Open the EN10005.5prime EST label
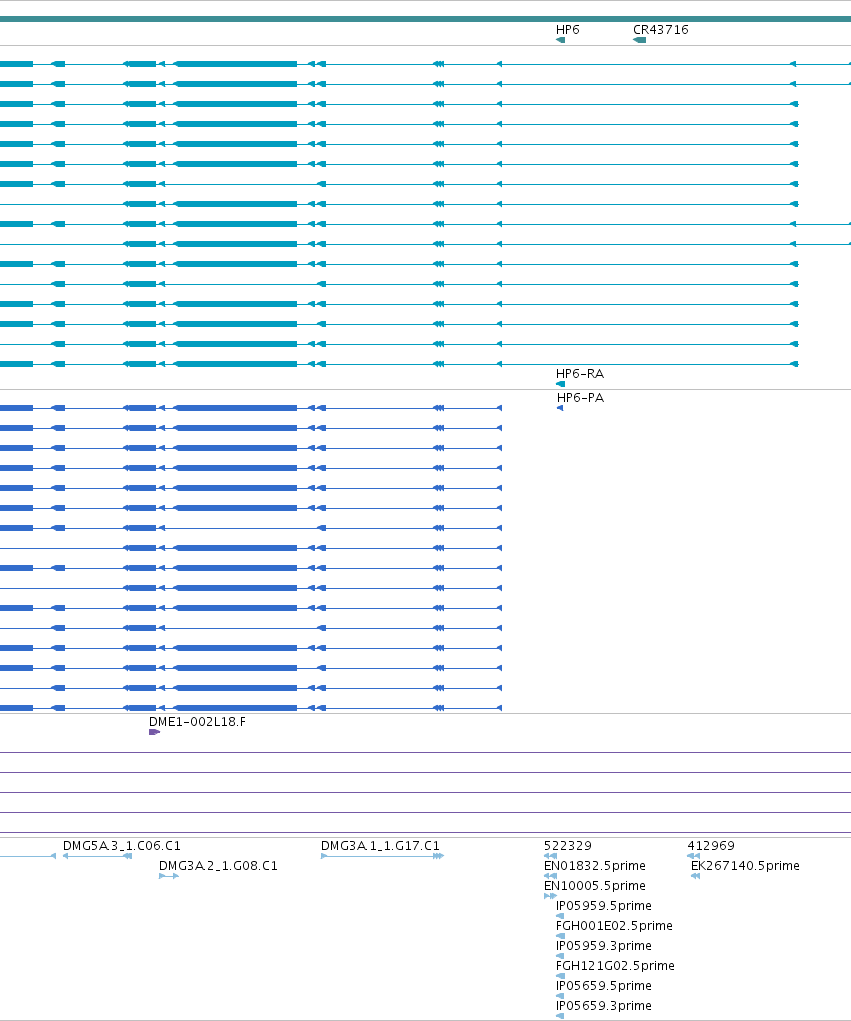 [x=594, y=886]
